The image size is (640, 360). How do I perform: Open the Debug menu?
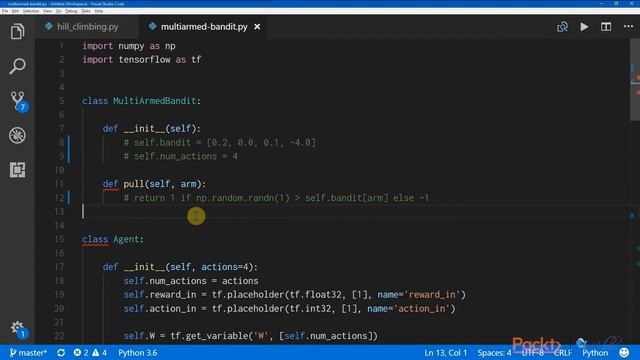coord(71,11)
